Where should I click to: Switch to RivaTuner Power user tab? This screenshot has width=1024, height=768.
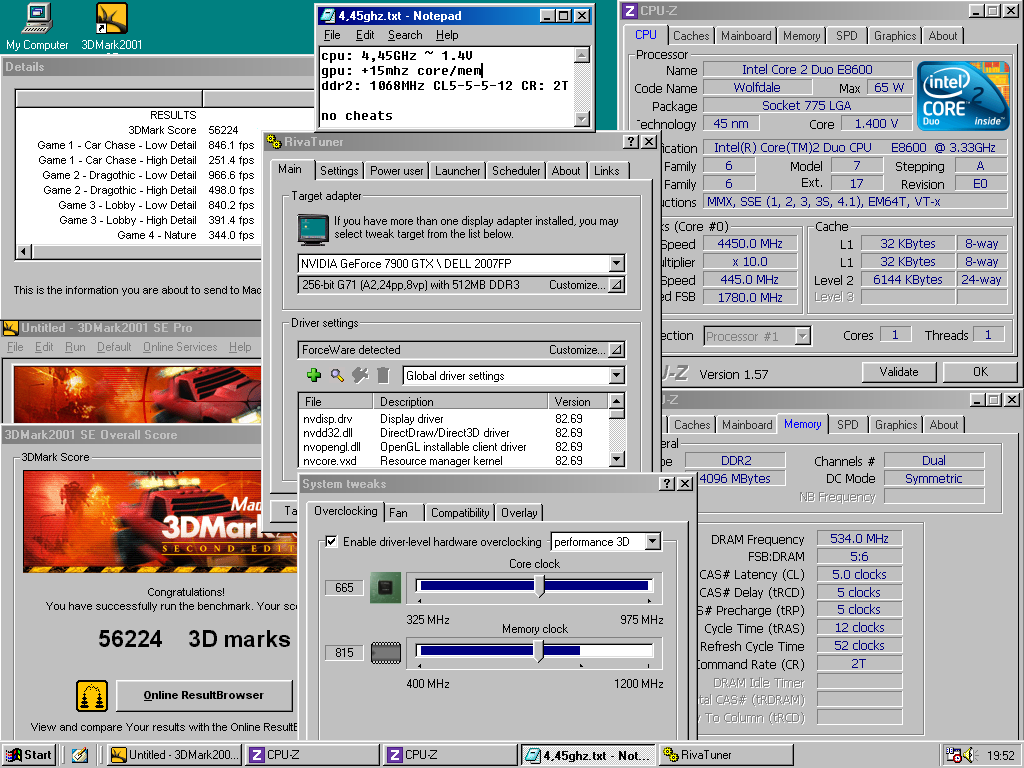[x=396, y=170]
